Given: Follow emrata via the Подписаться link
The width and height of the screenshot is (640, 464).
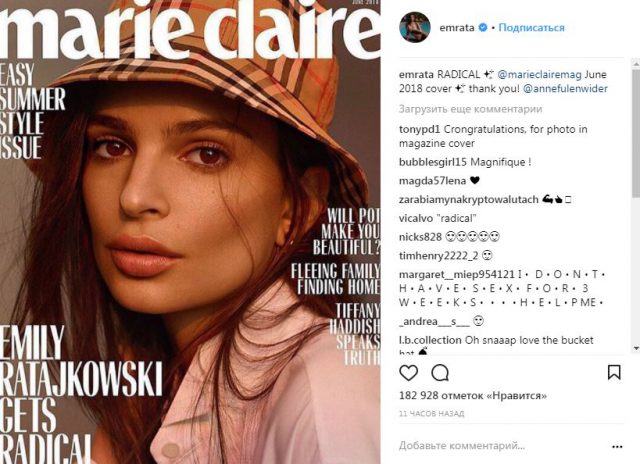Looking at the screenshot, I should pos(531,28).
